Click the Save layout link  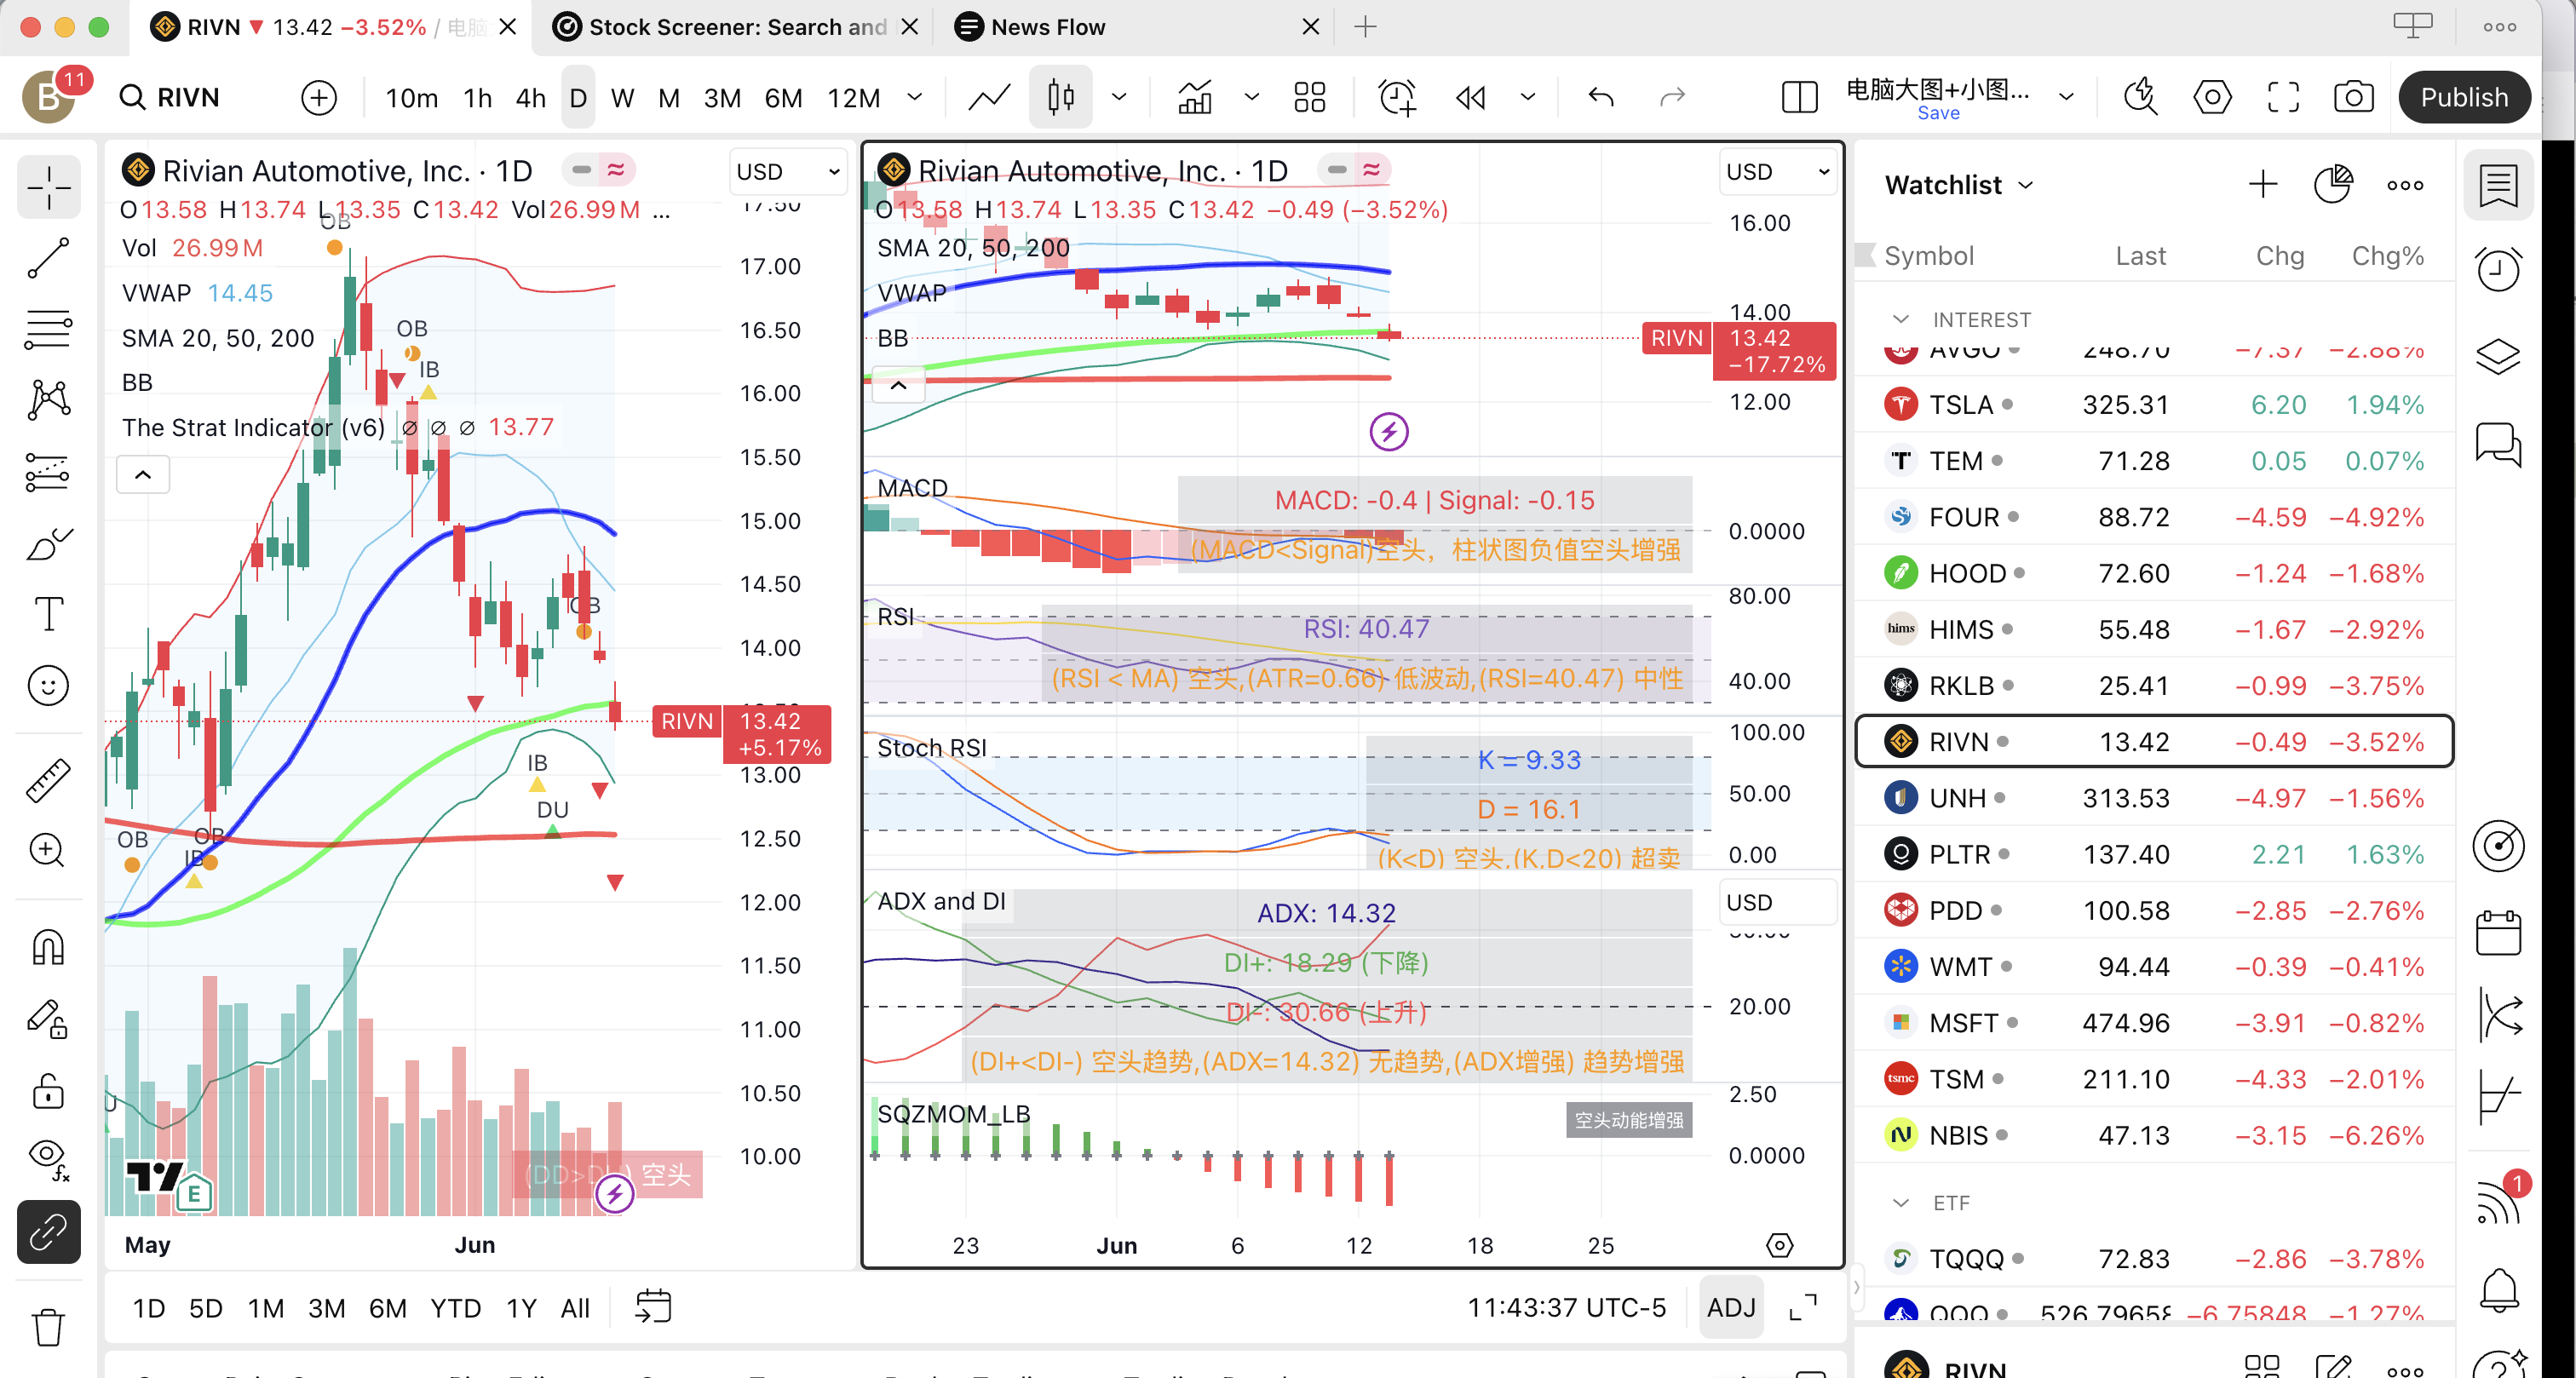pyautogui.click(x=1938, y=113)
